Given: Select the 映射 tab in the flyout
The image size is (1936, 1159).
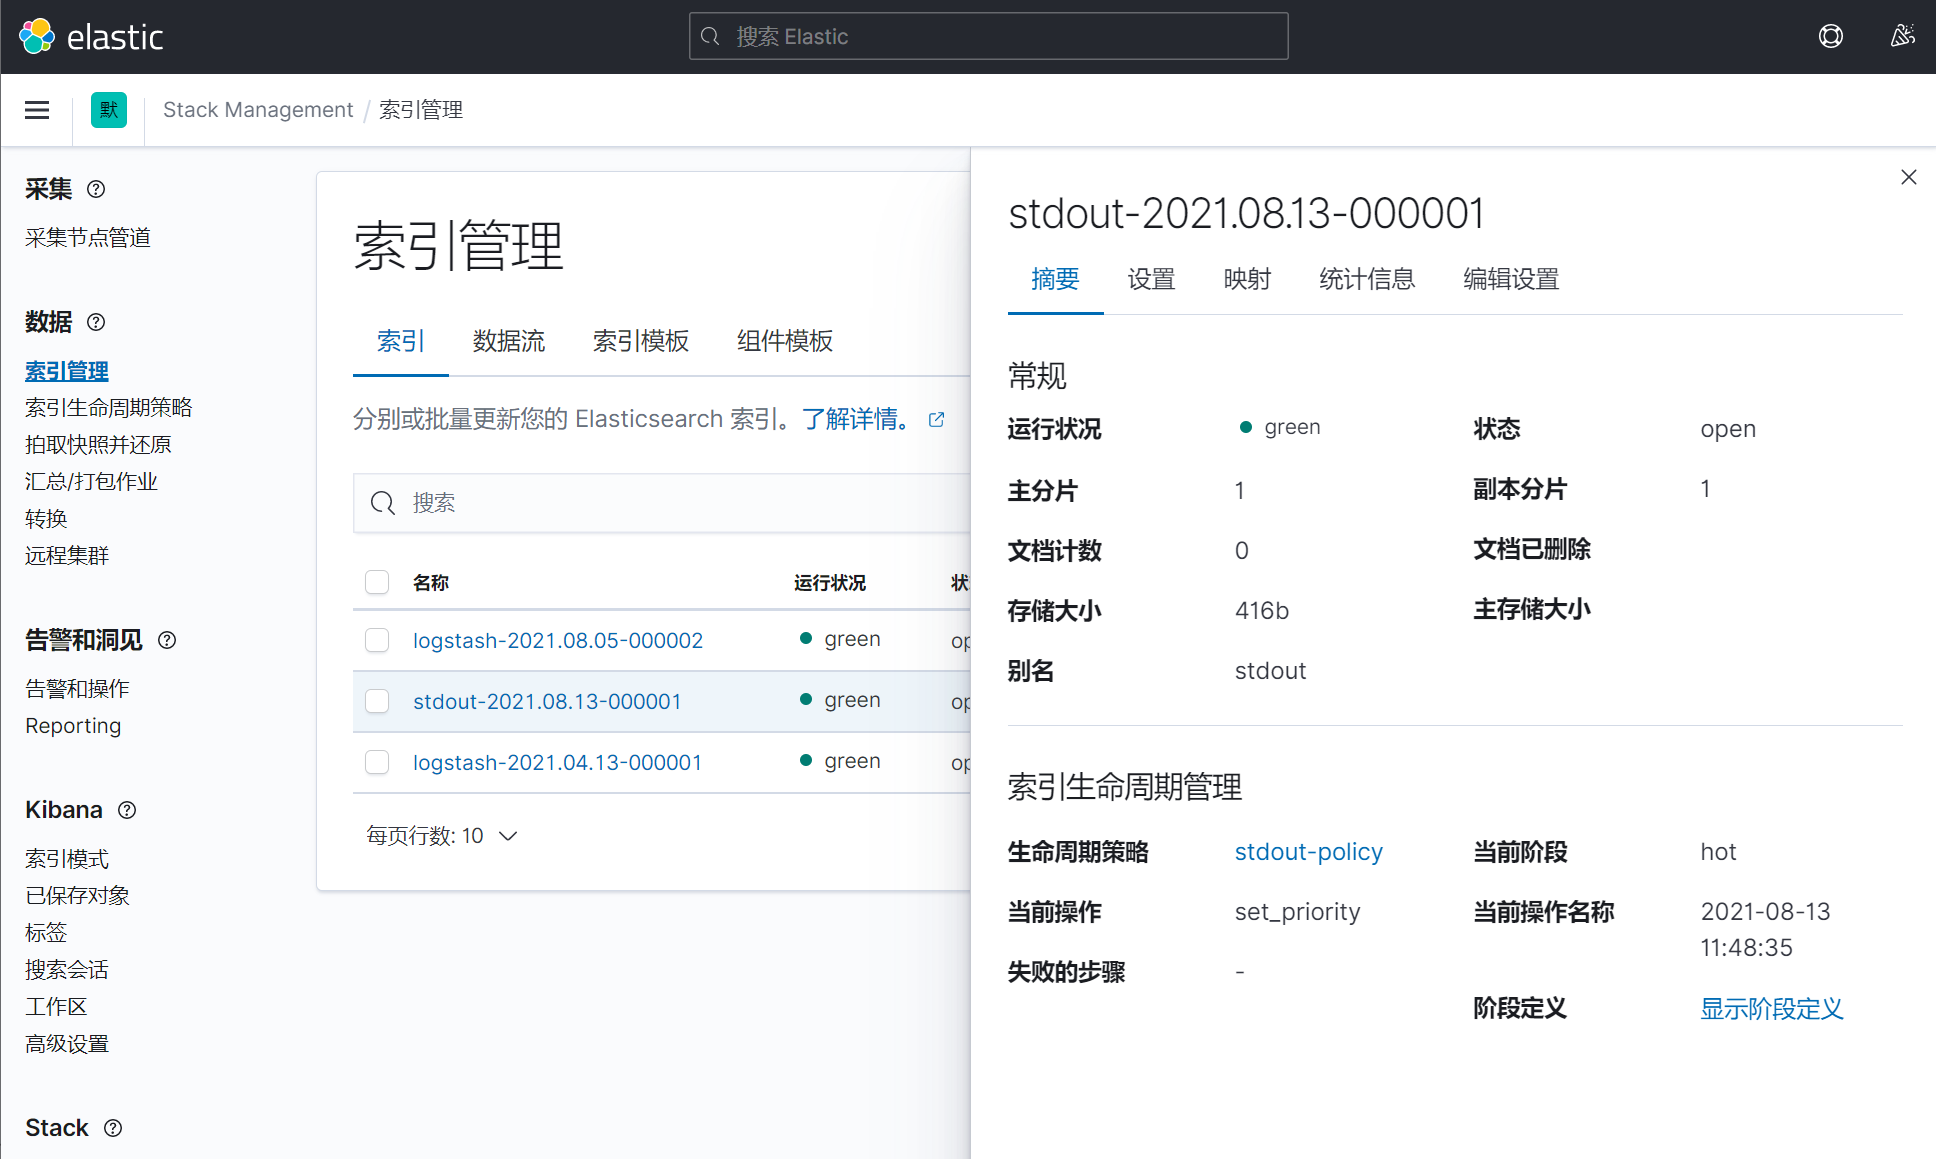Looking at the screenshot, I should point(1248,279).
